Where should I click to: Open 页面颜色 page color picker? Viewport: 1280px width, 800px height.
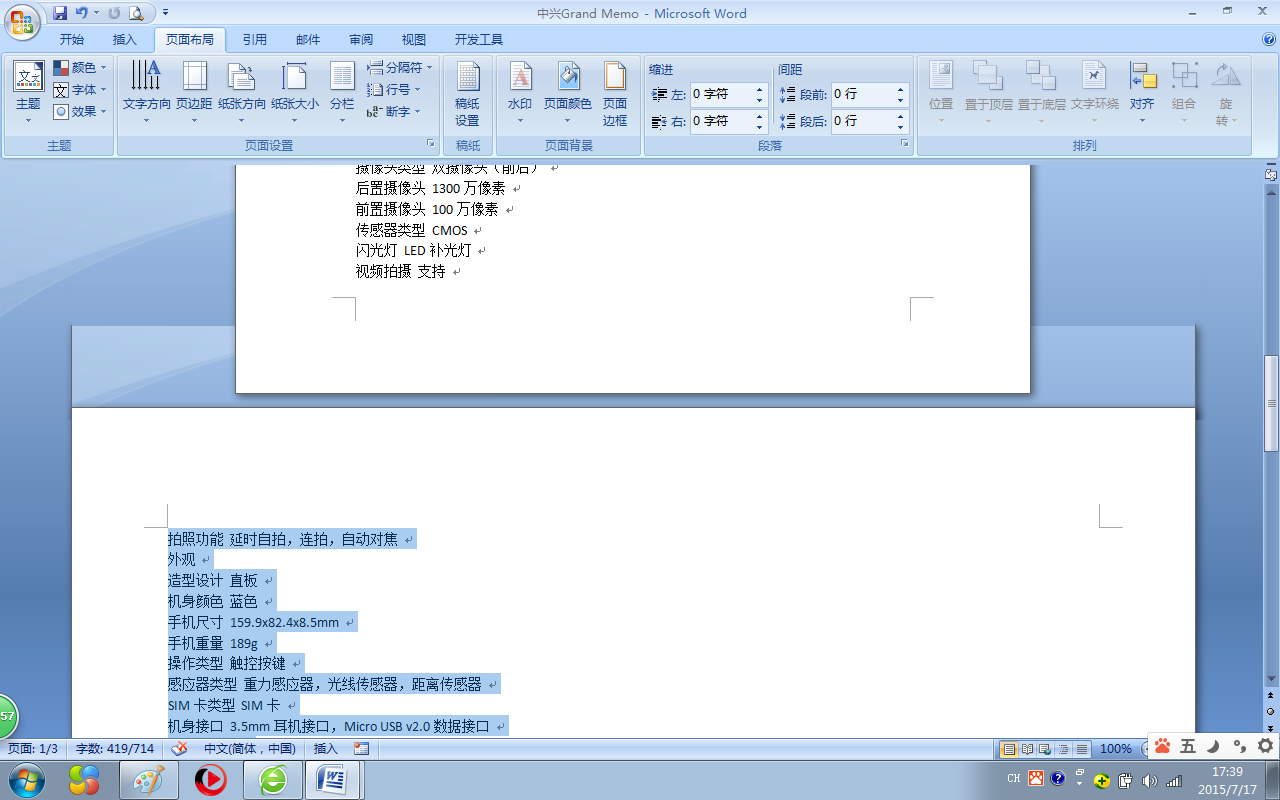click(568, 92)
